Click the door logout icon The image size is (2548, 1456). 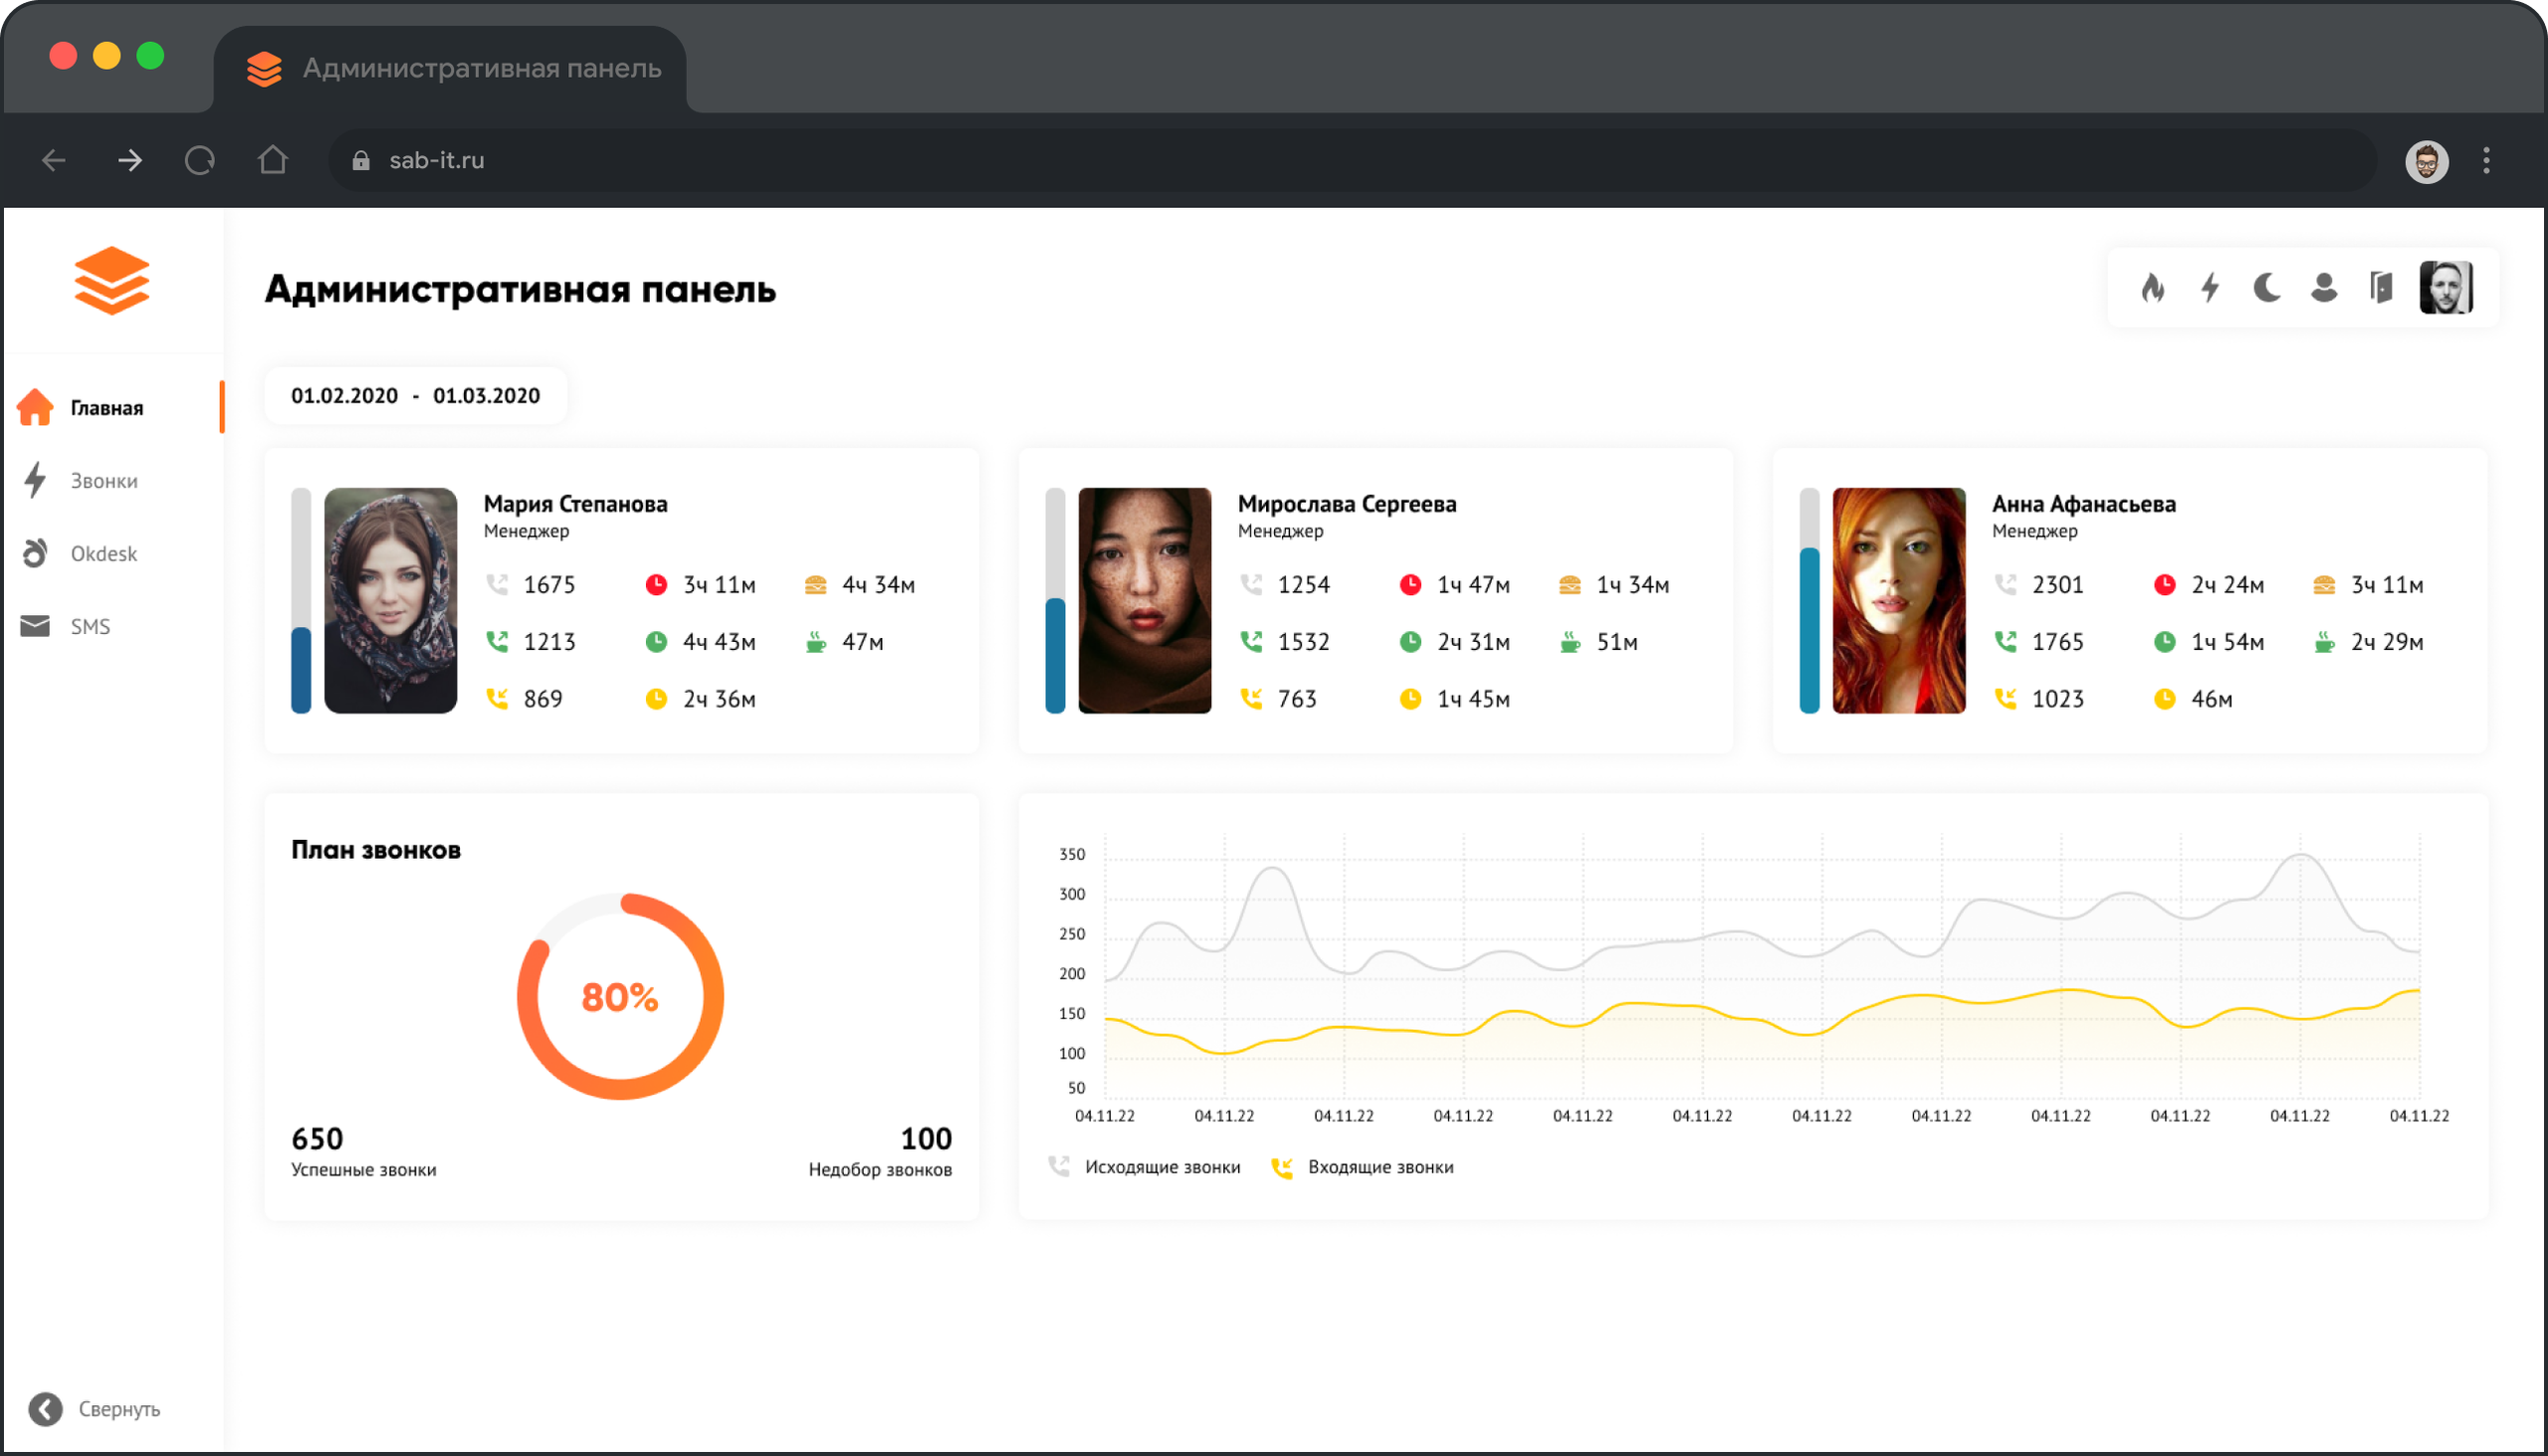click(x=2381, y=288)
